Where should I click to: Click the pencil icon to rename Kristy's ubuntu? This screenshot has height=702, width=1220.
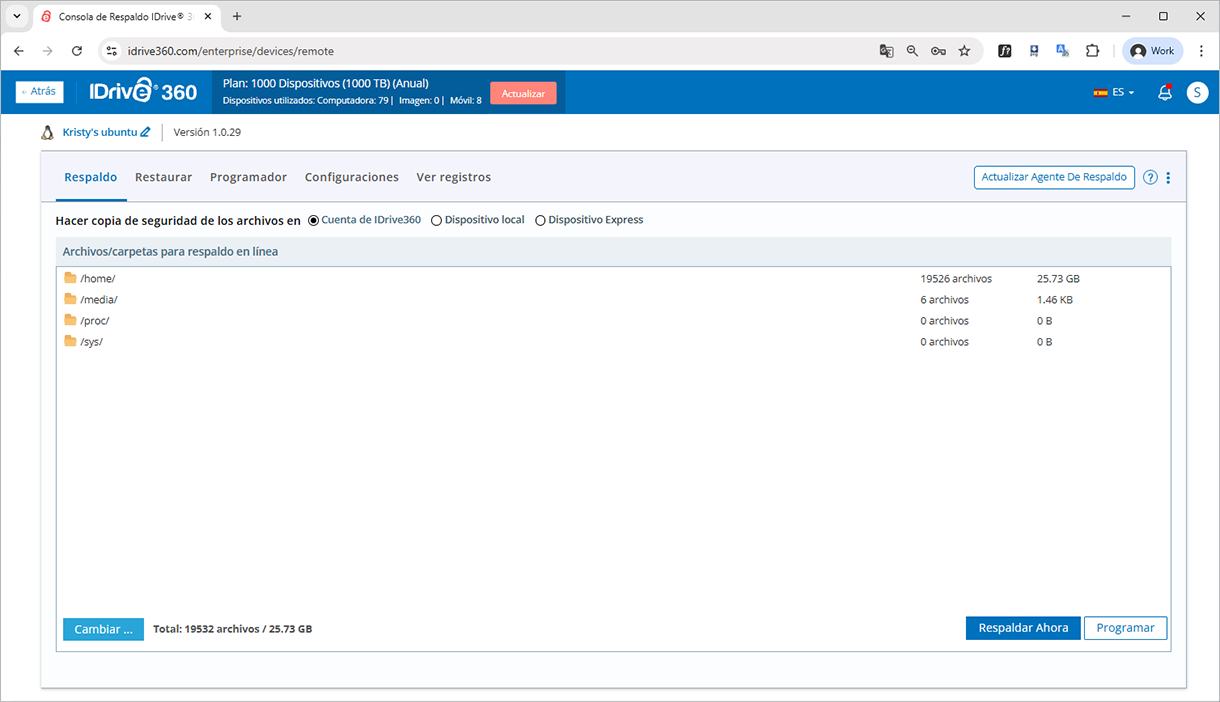pos(145,132)
